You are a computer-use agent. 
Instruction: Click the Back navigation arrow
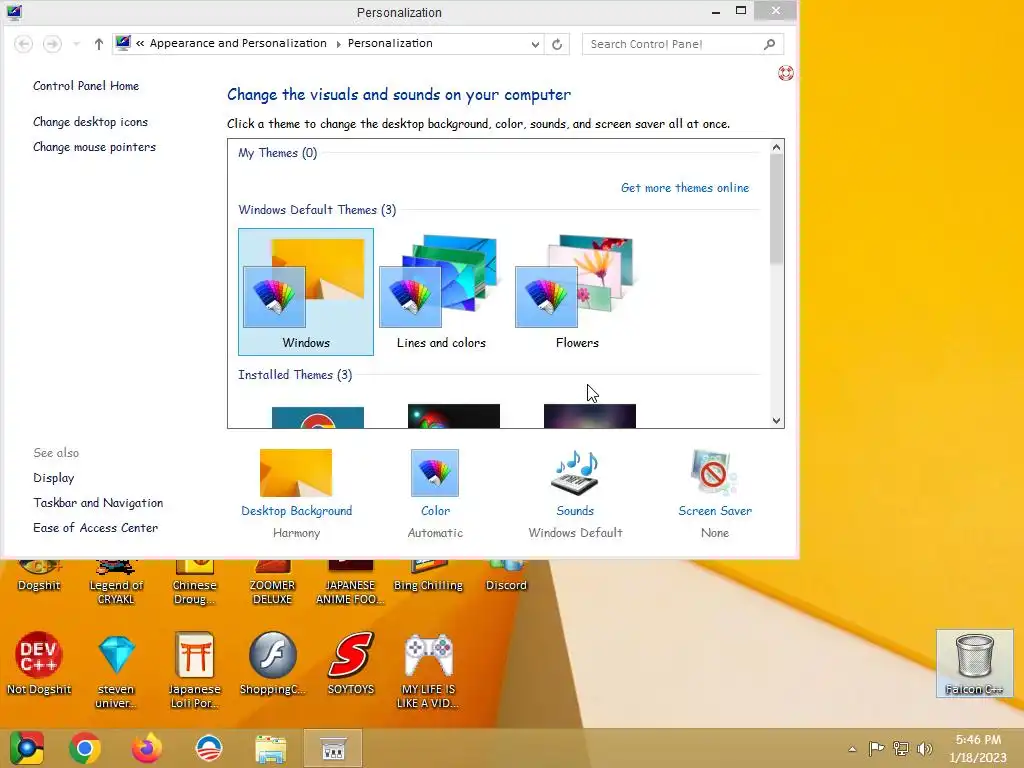(24, 44)
